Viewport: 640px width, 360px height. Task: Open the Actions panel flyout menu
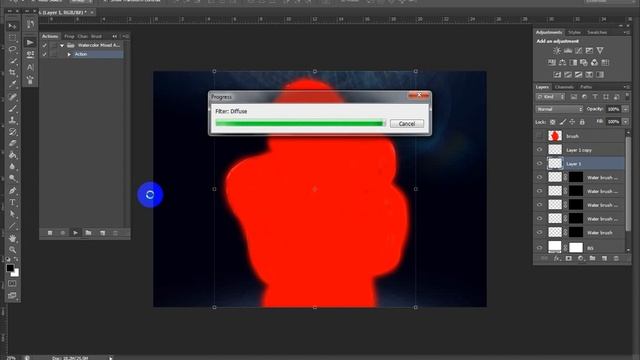click(125, 36)
